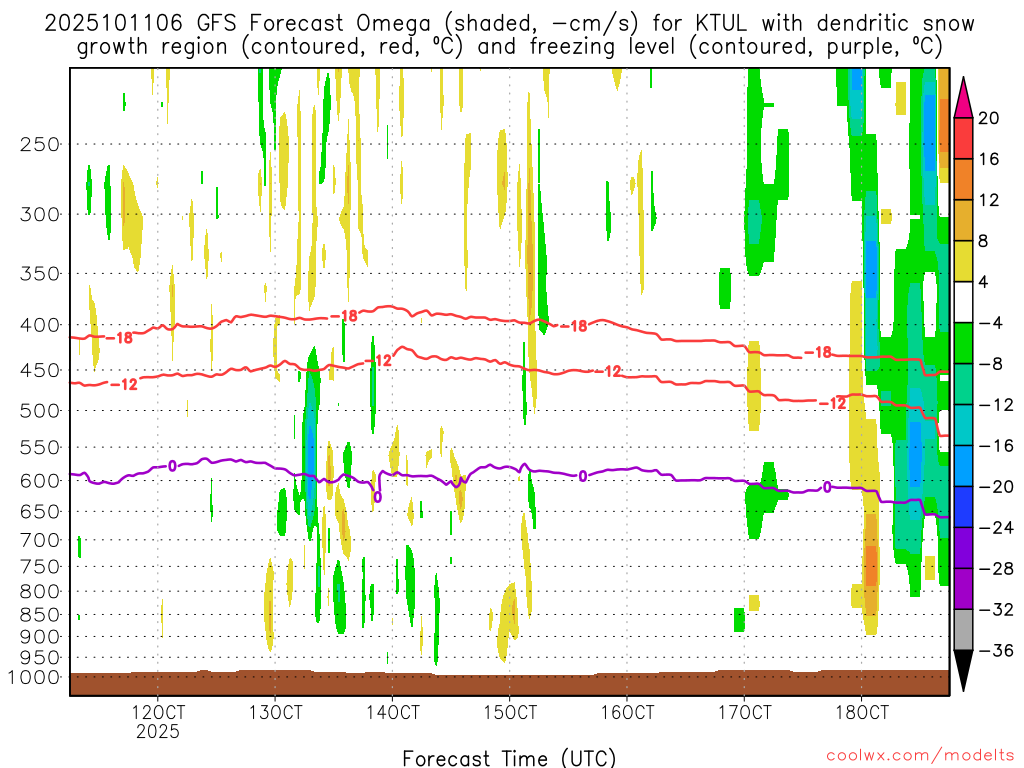
Task: Click the leftmost -18 red contour label
Action: tap(119, 338)
